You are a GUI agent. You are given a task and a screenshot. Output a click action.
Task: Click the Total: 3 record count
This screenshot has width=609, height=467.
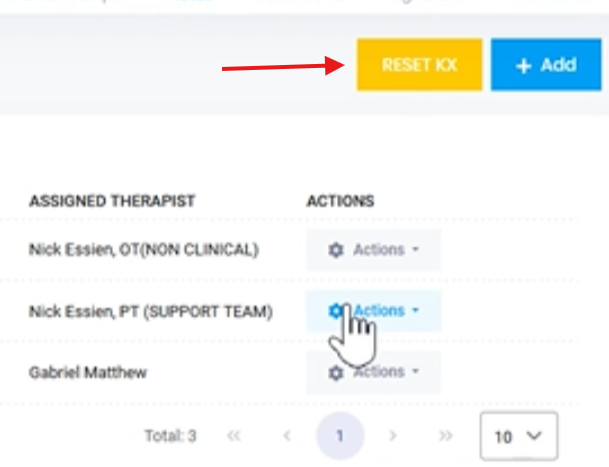171,436
